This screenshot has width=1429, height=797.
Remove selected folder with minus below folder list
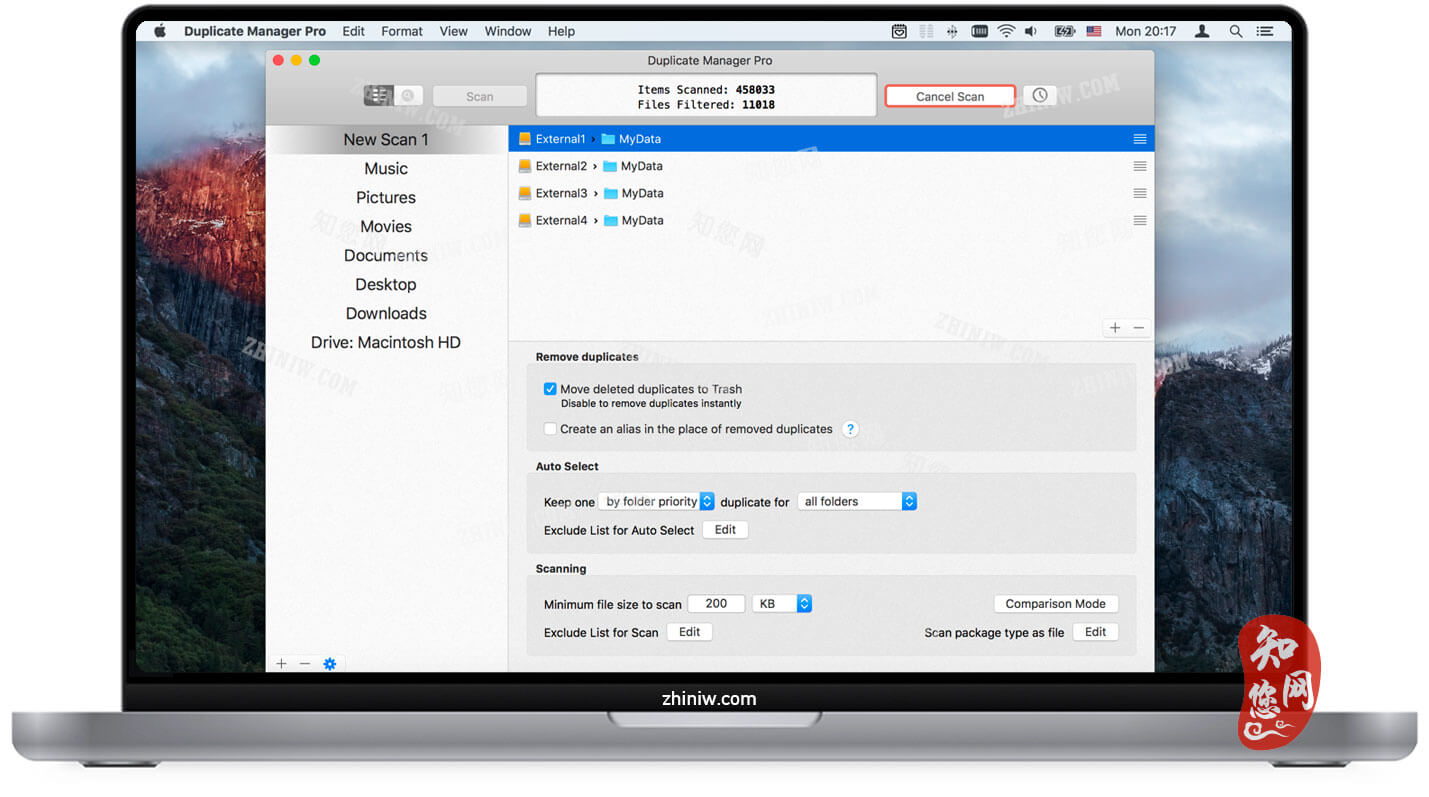click(1138, 328)
